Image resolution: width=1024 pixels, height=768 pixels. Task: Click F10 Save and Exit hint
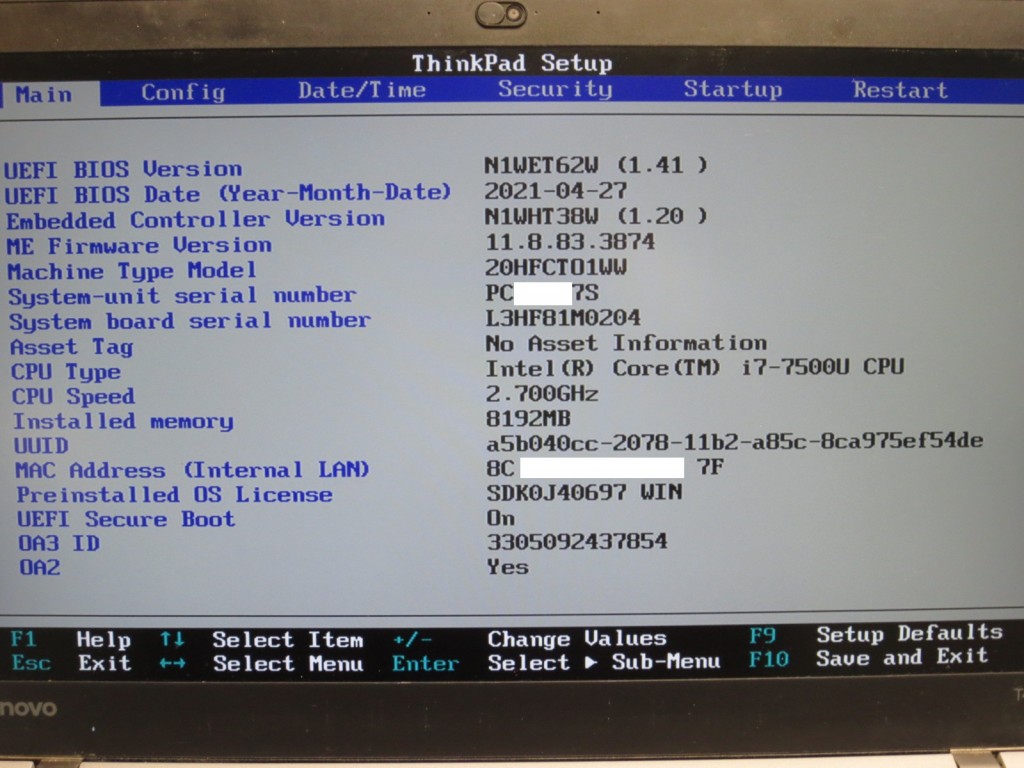869,658
